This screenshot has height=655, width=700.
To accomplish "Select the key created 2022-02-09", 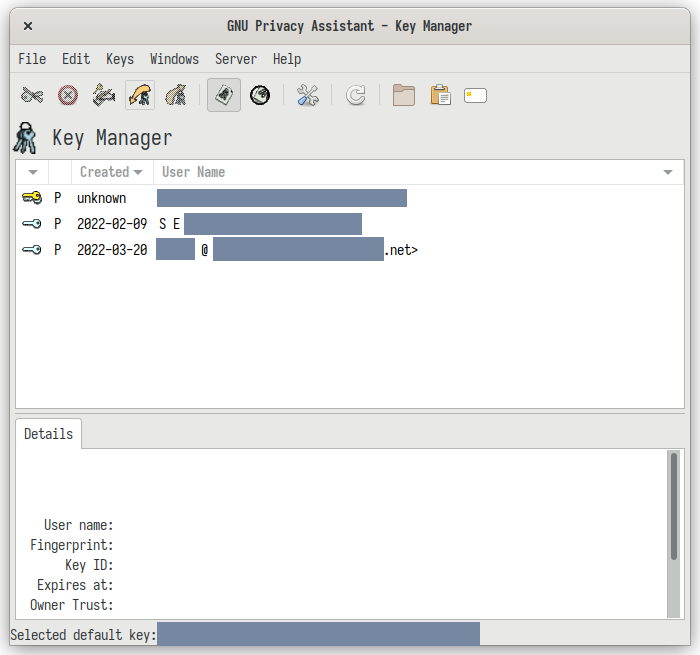I will coord(111,224).
